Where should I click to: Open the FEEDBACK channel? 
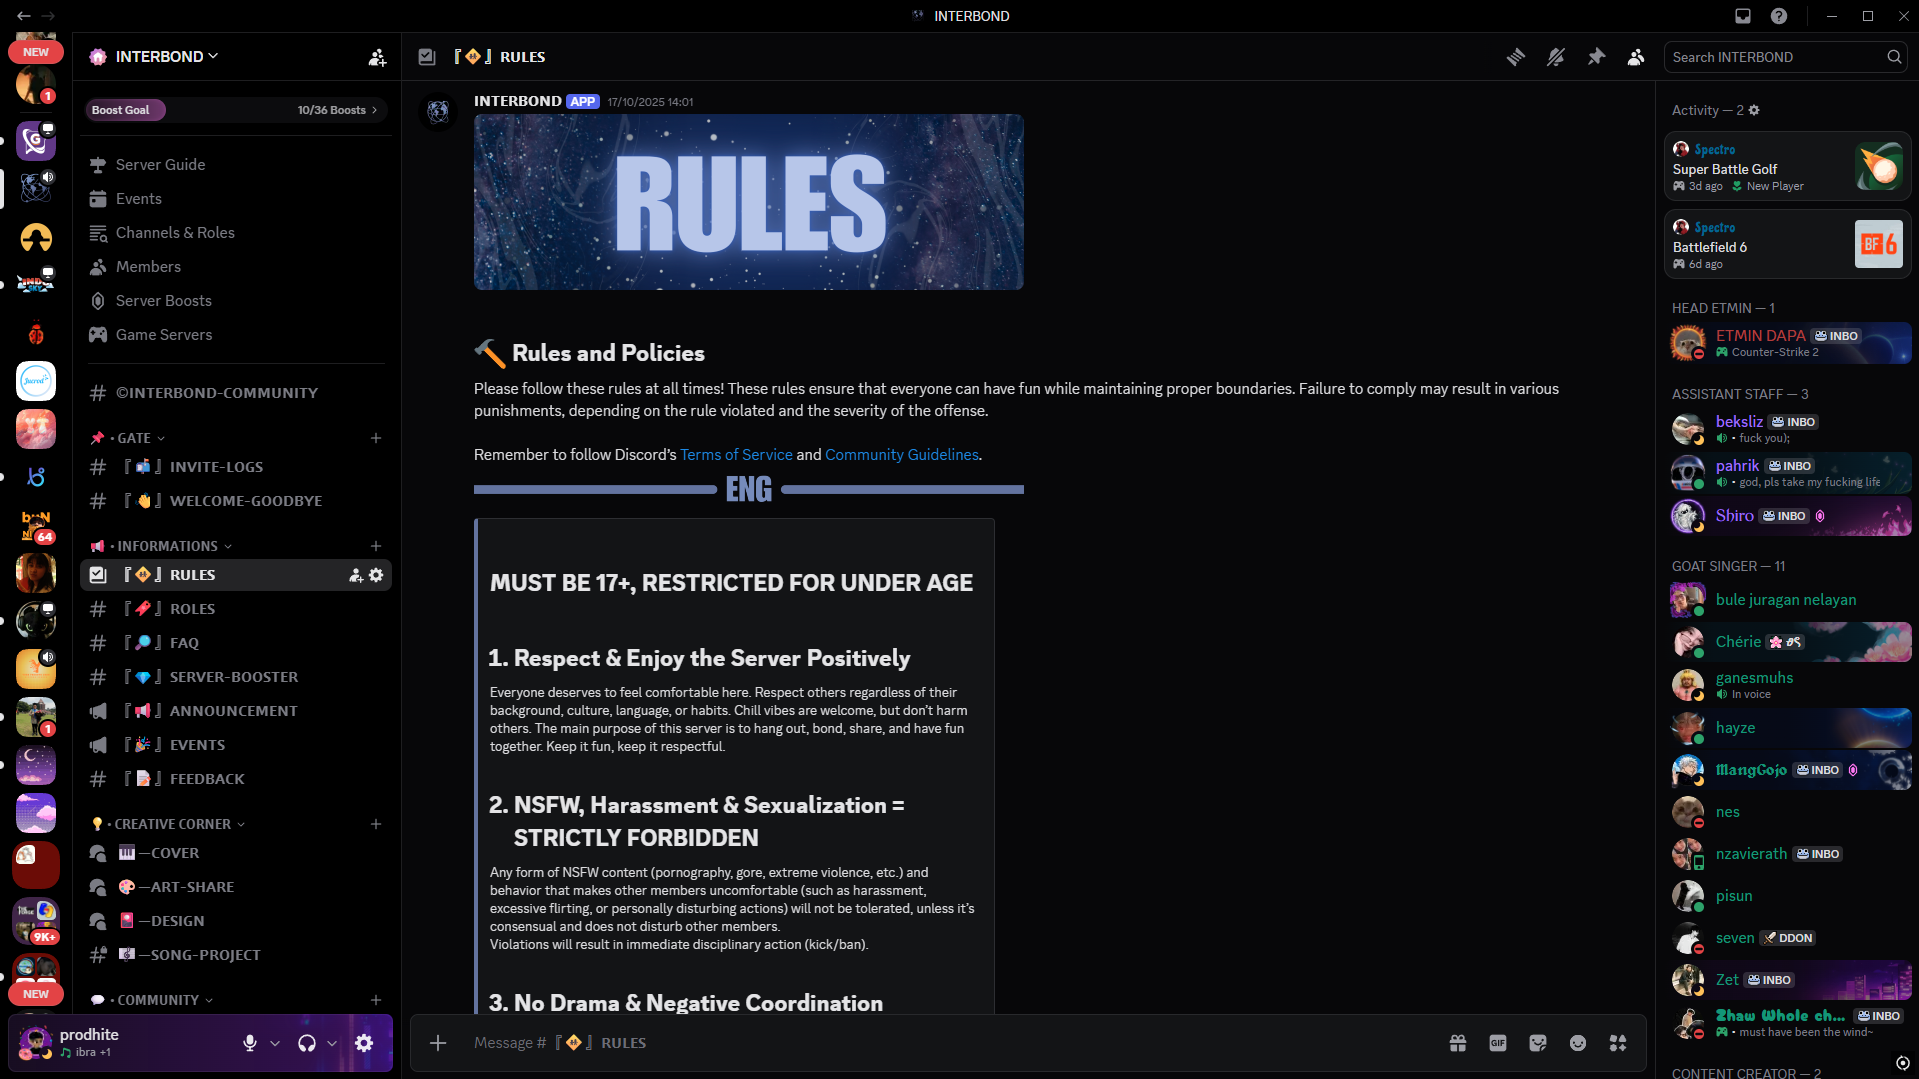(x=236, y=779)
